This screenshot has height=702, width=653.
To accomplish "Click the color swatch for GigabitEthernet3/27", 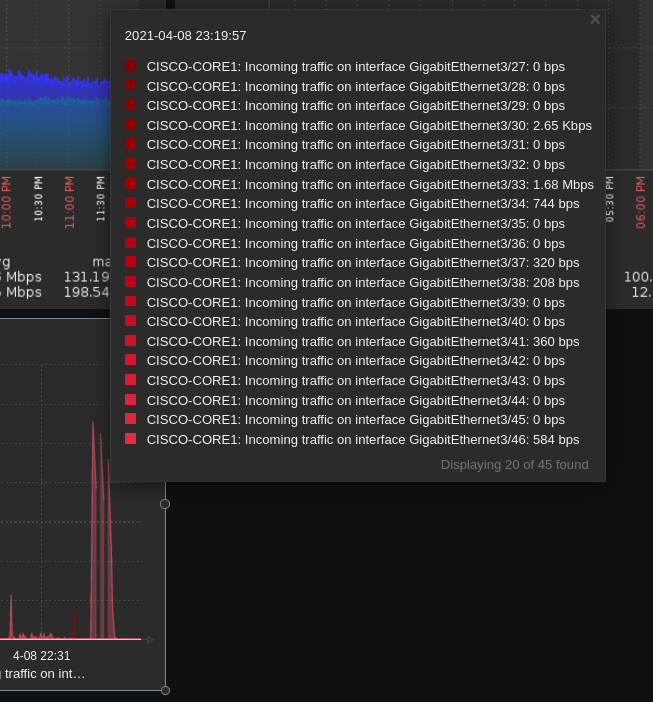I will coord(130,66).
